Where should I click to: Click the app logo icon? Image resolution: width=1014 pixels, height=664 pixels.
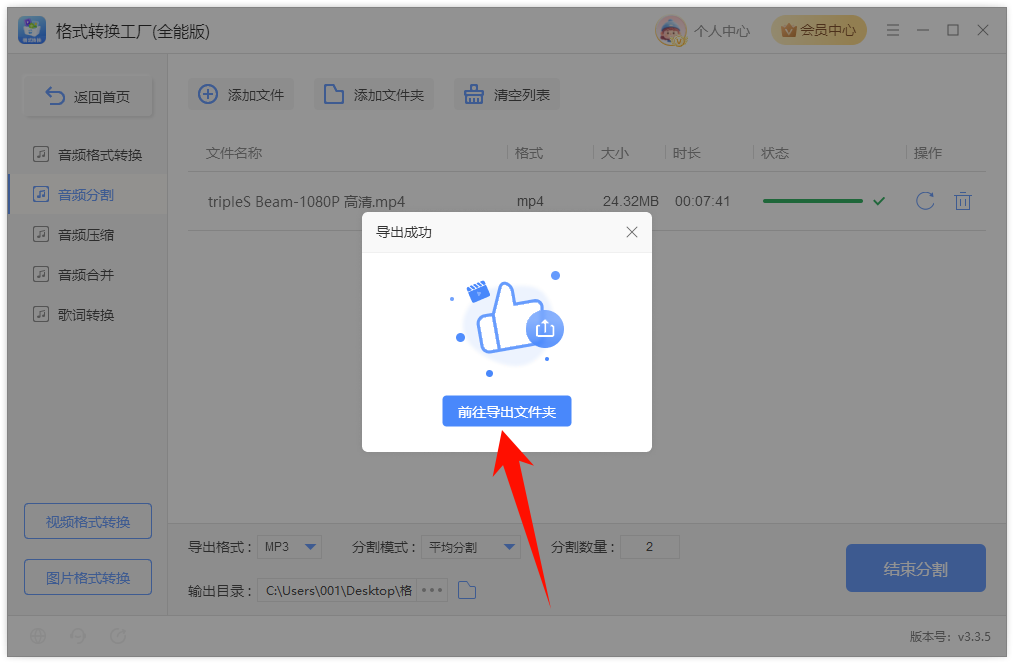(x=32, y=30)
